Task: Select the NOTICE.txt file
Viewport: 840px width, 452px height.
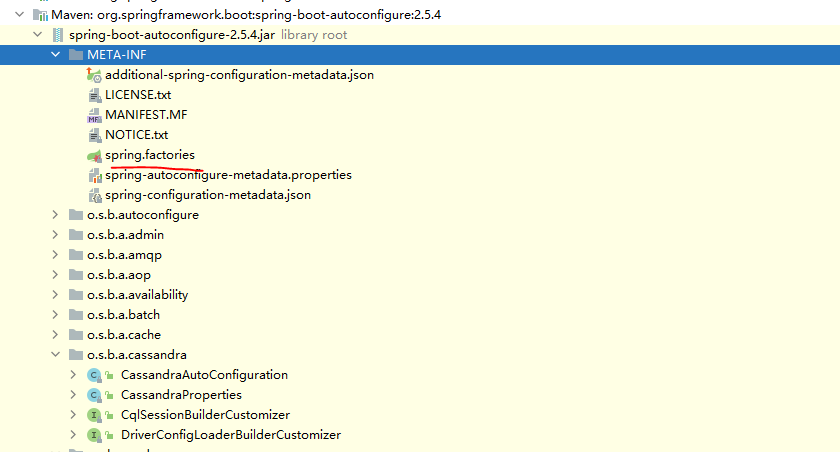Action: point(137,135)
